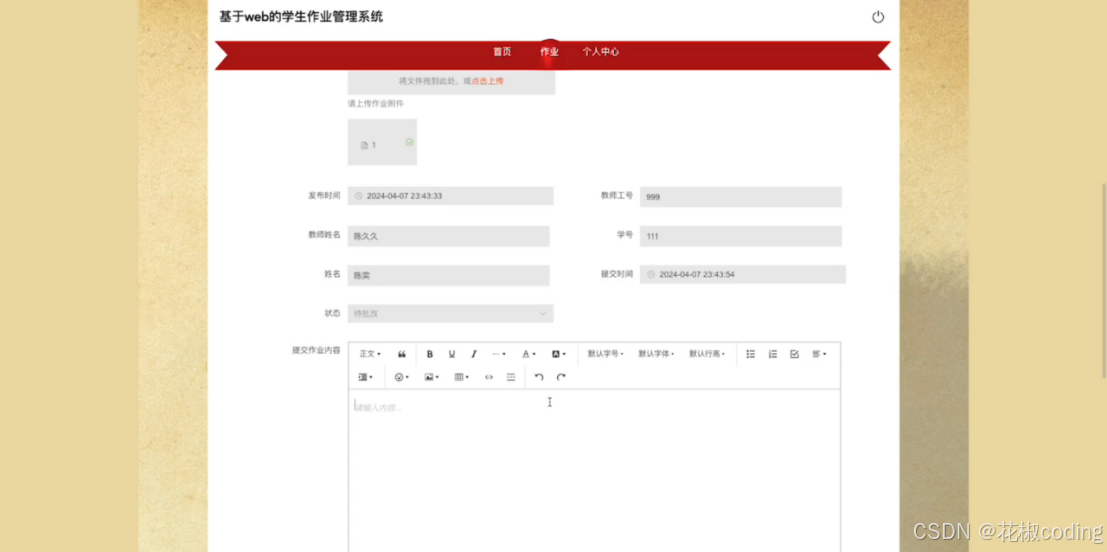Go to the 首页 nav item
1107x552 pixels.
tap(502, 52)
